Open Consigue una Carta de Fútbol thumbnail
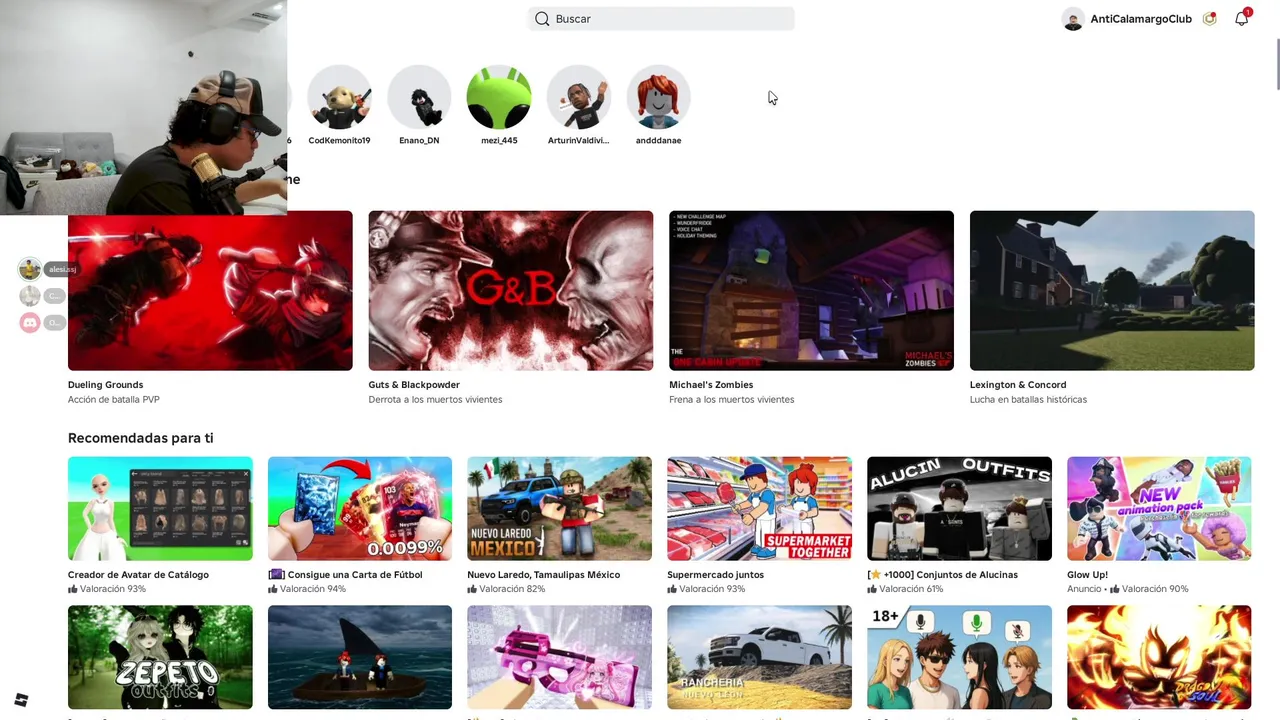 pos(360,509)
